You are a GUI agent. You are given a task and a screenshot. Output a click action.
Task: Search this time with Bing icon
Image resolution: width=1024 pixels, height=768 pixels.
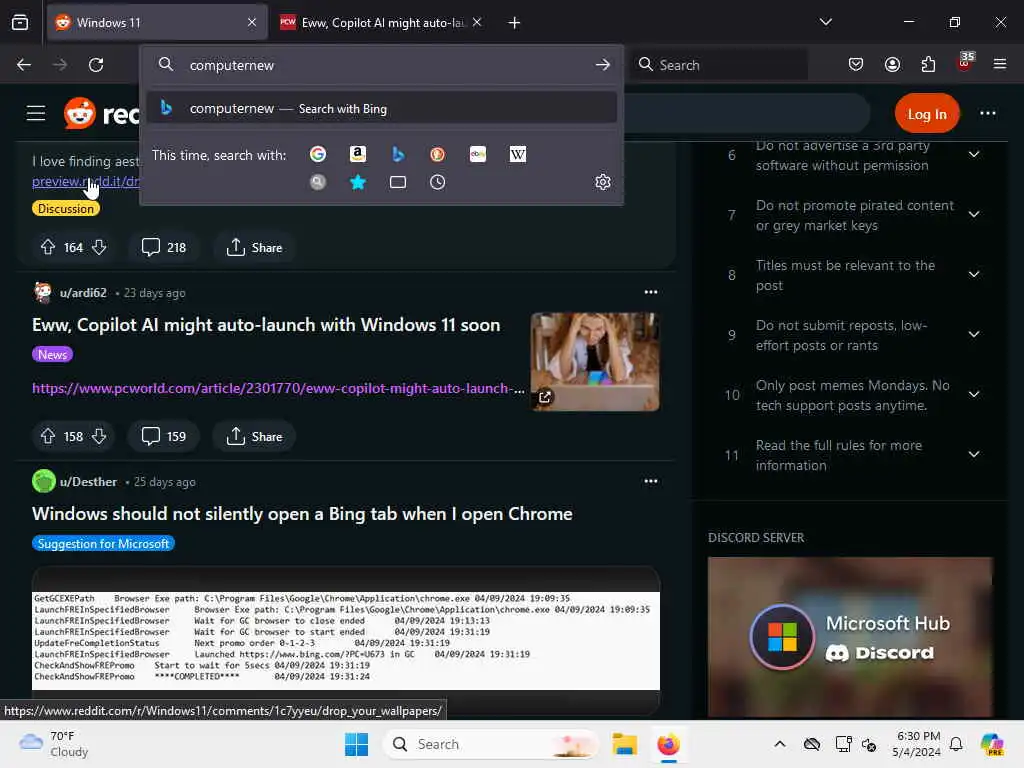(398, 154)
